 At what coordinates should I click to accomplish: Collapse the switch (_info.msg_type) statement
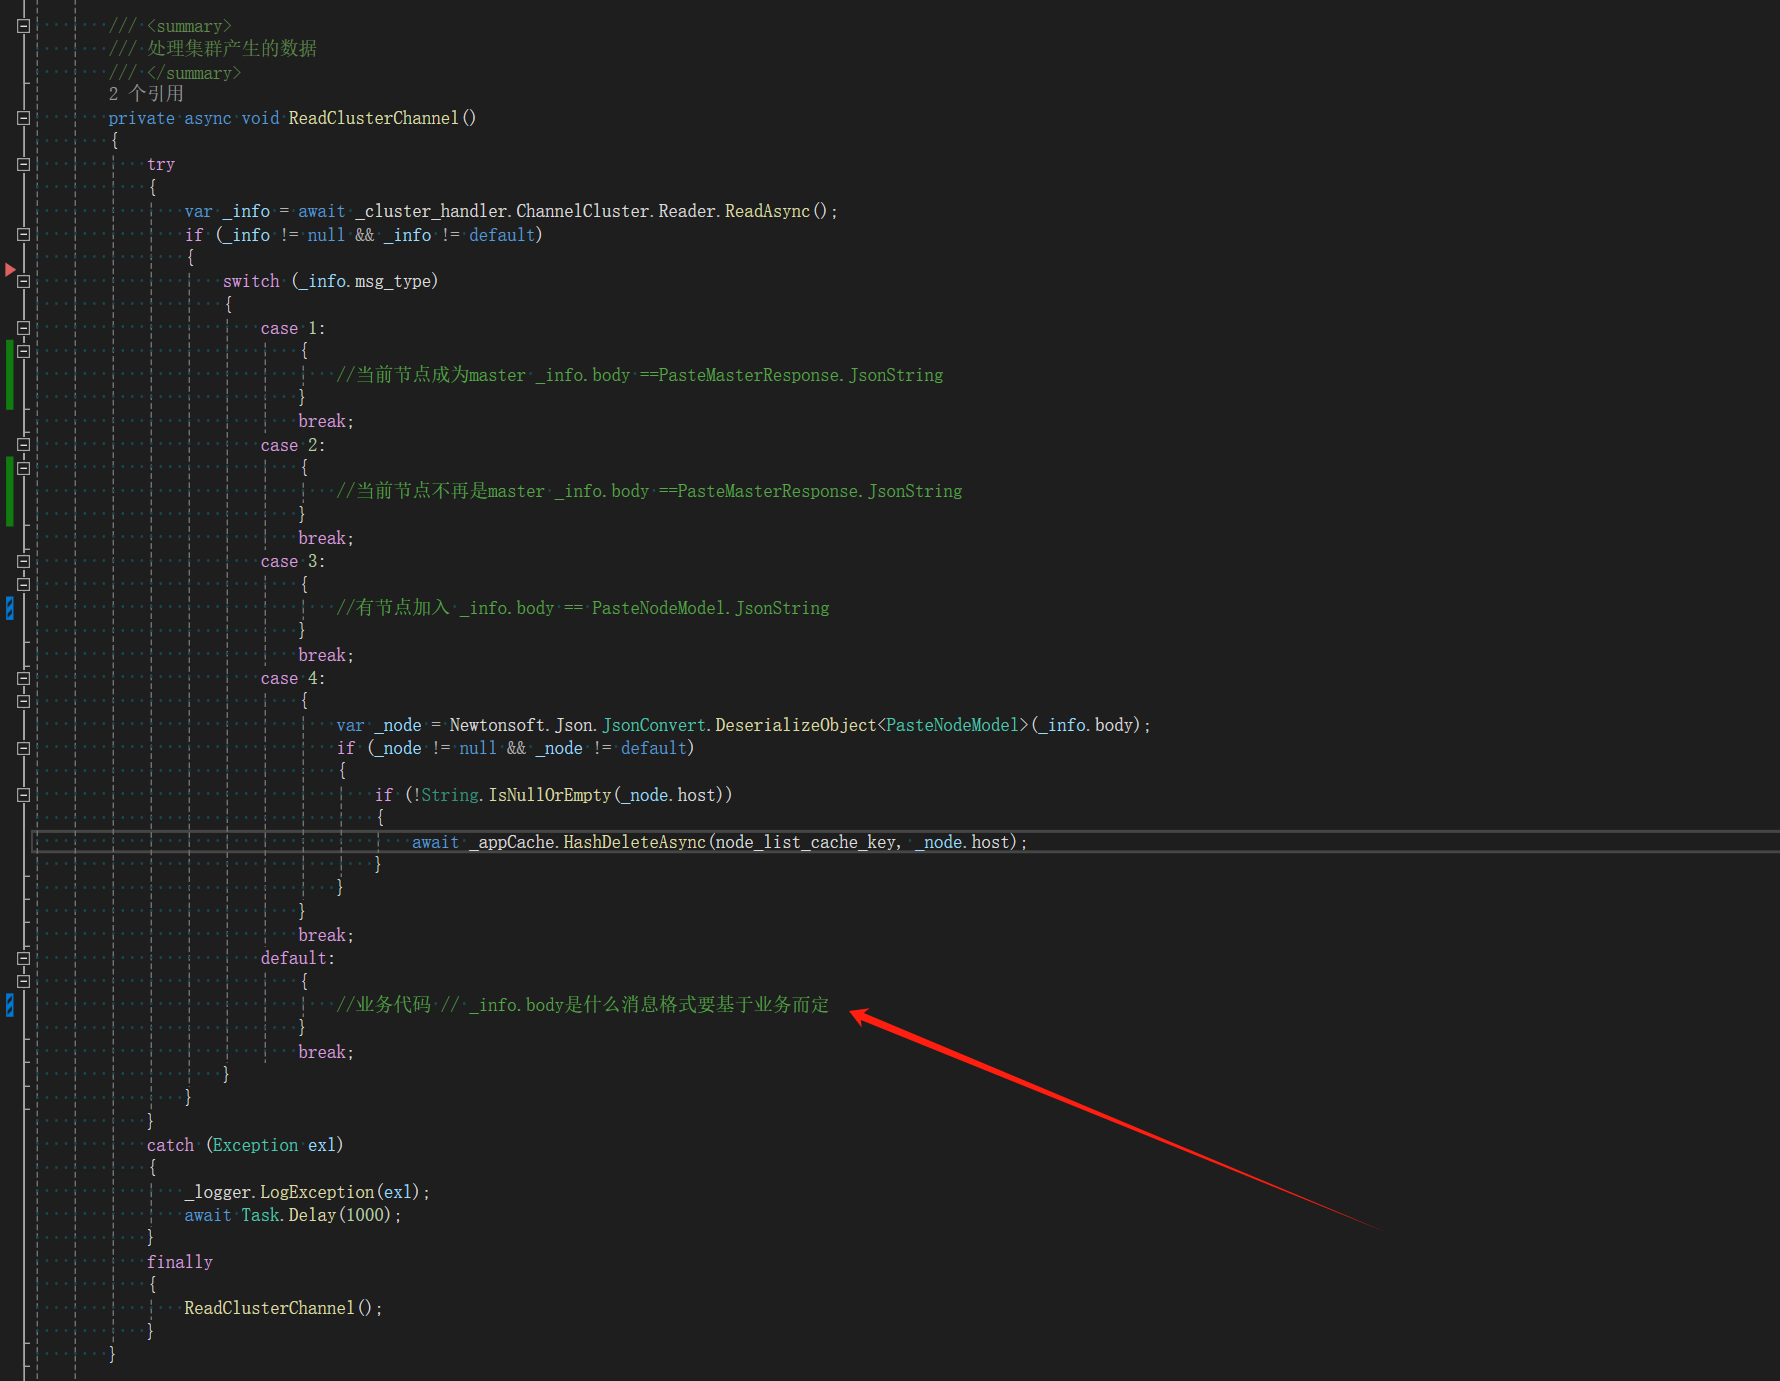pyautogui.click(x=23, y=281)
